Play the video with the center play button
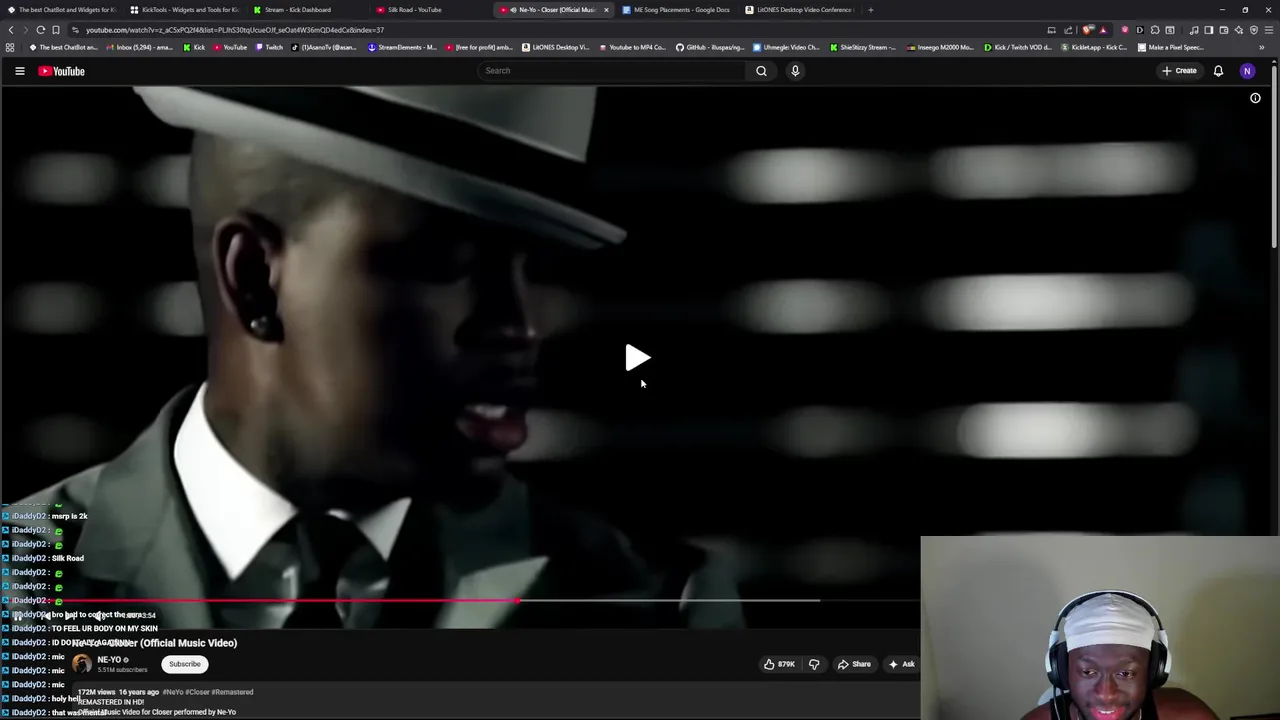This screenshot has width=1280, height=720. (637, 358)
